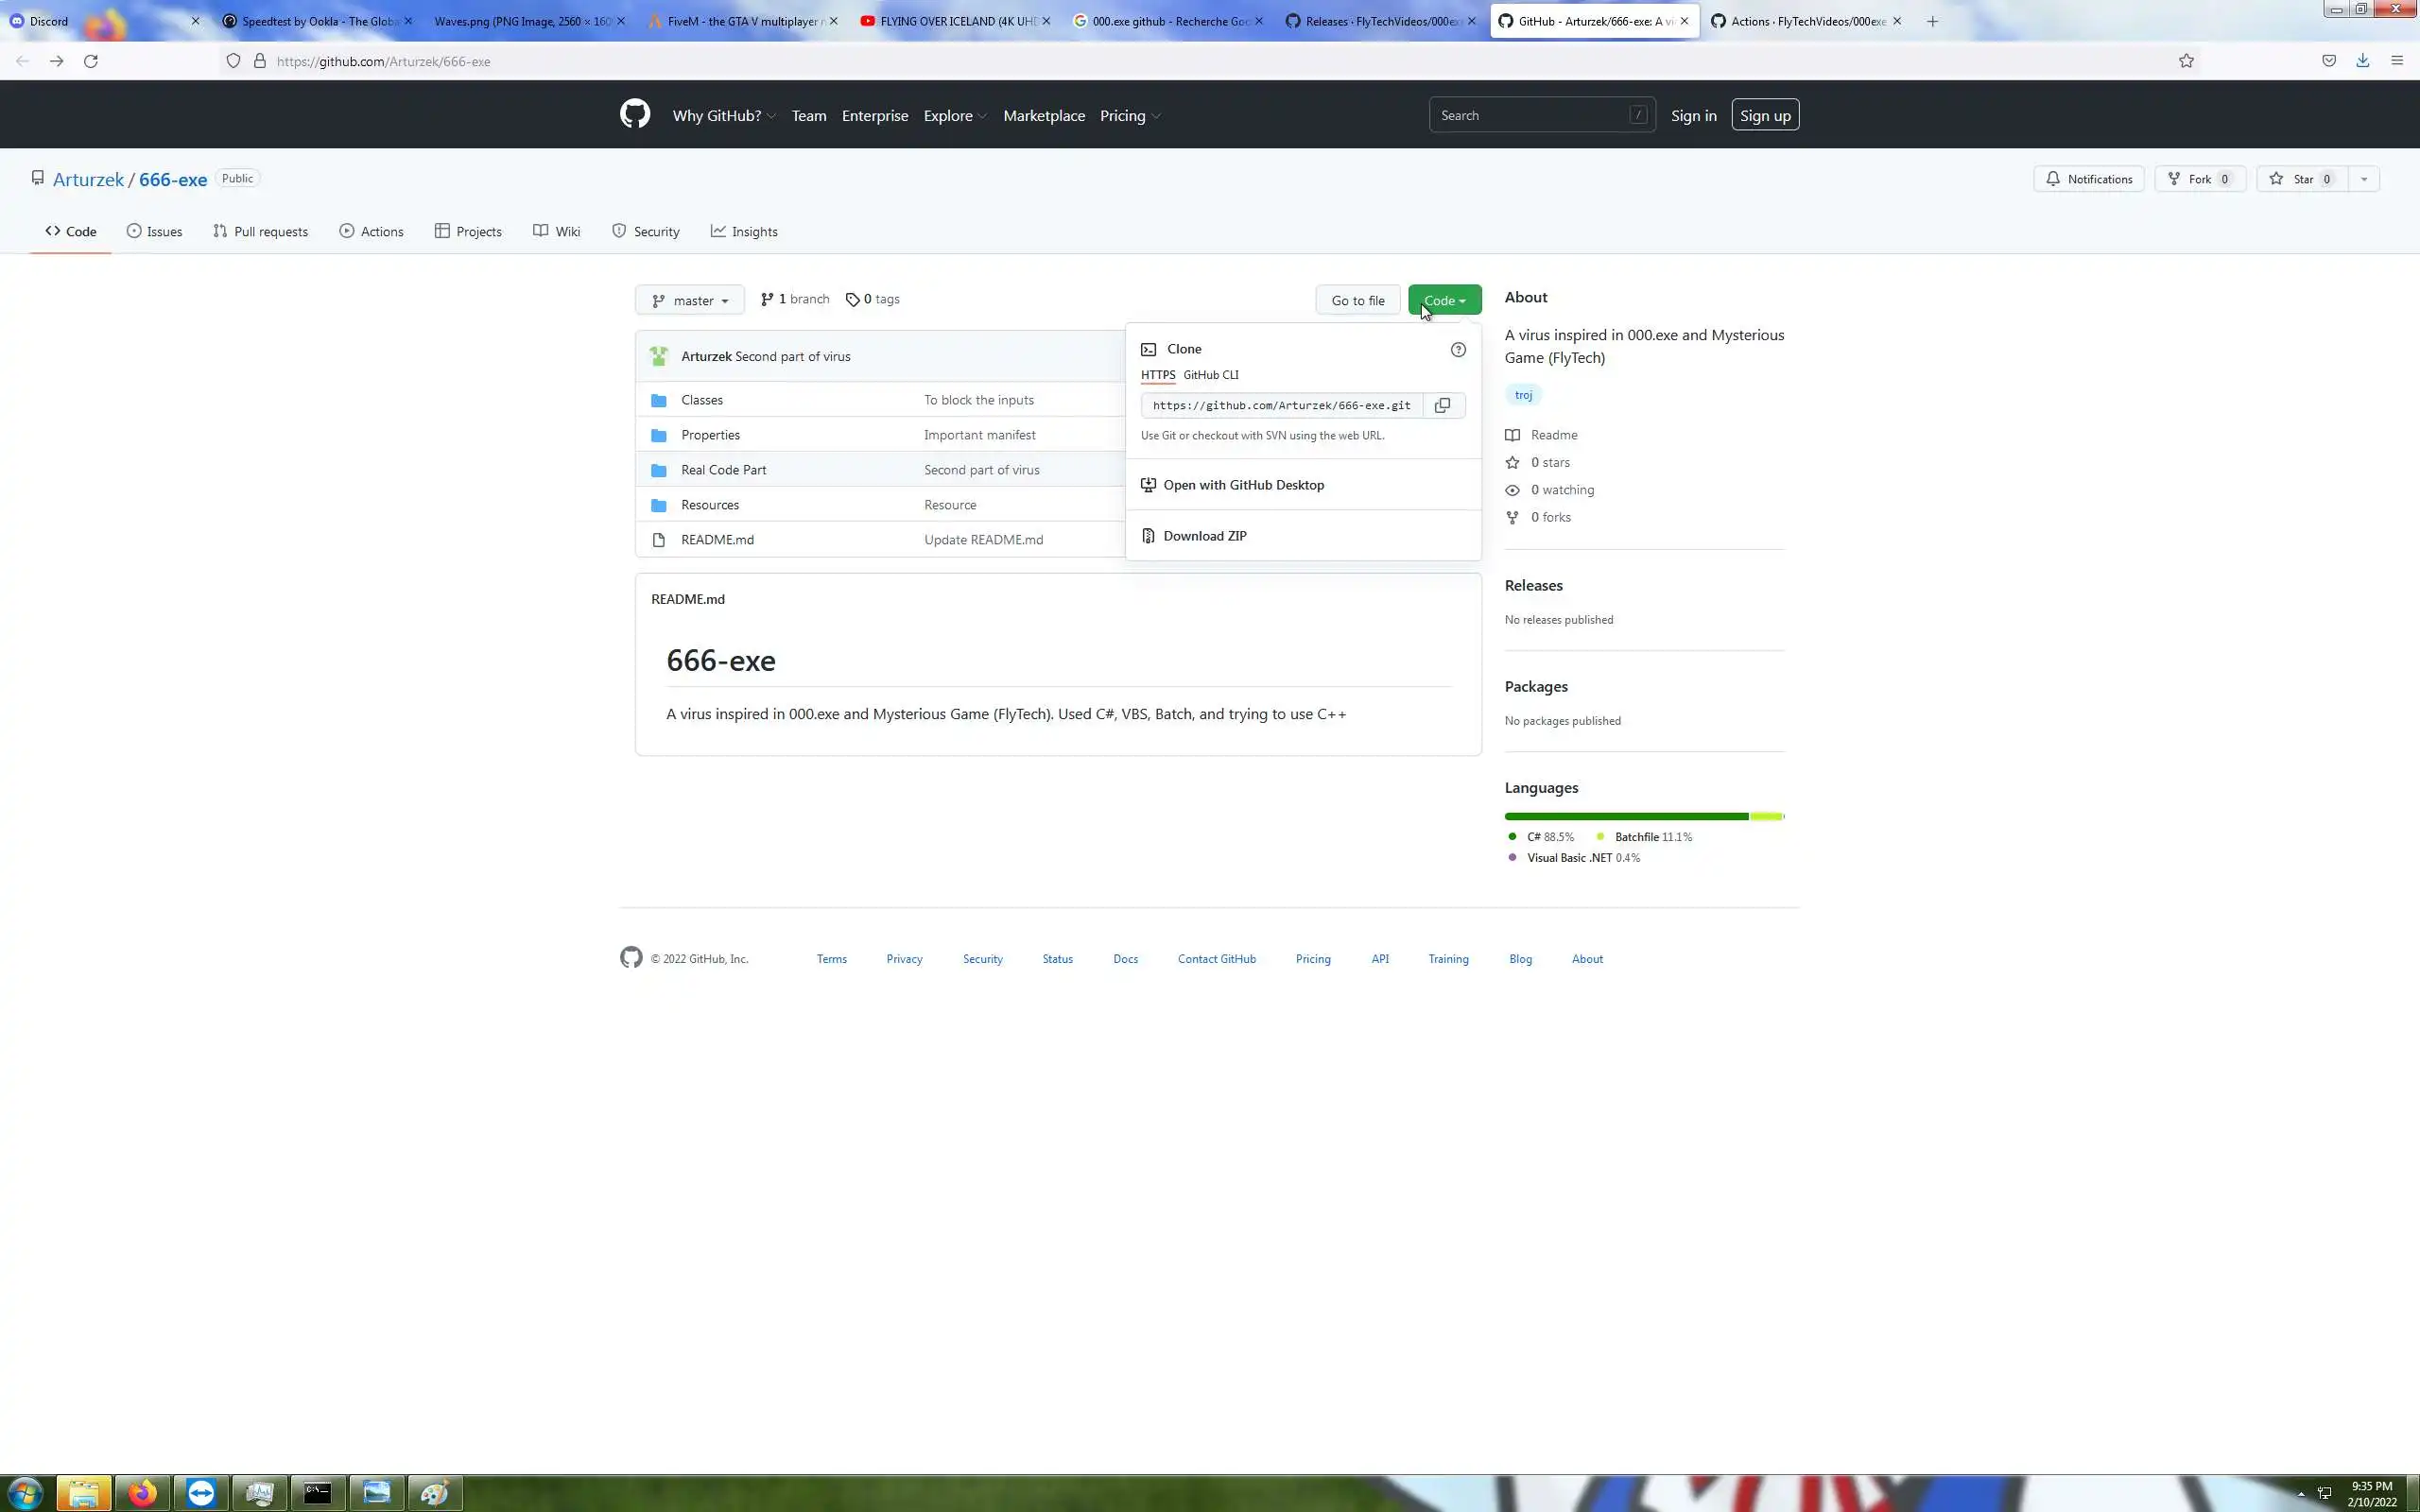Copy the clone URL to clipboard
The height and width of the screenshot is (1512, 2420).
[1442, 405]
